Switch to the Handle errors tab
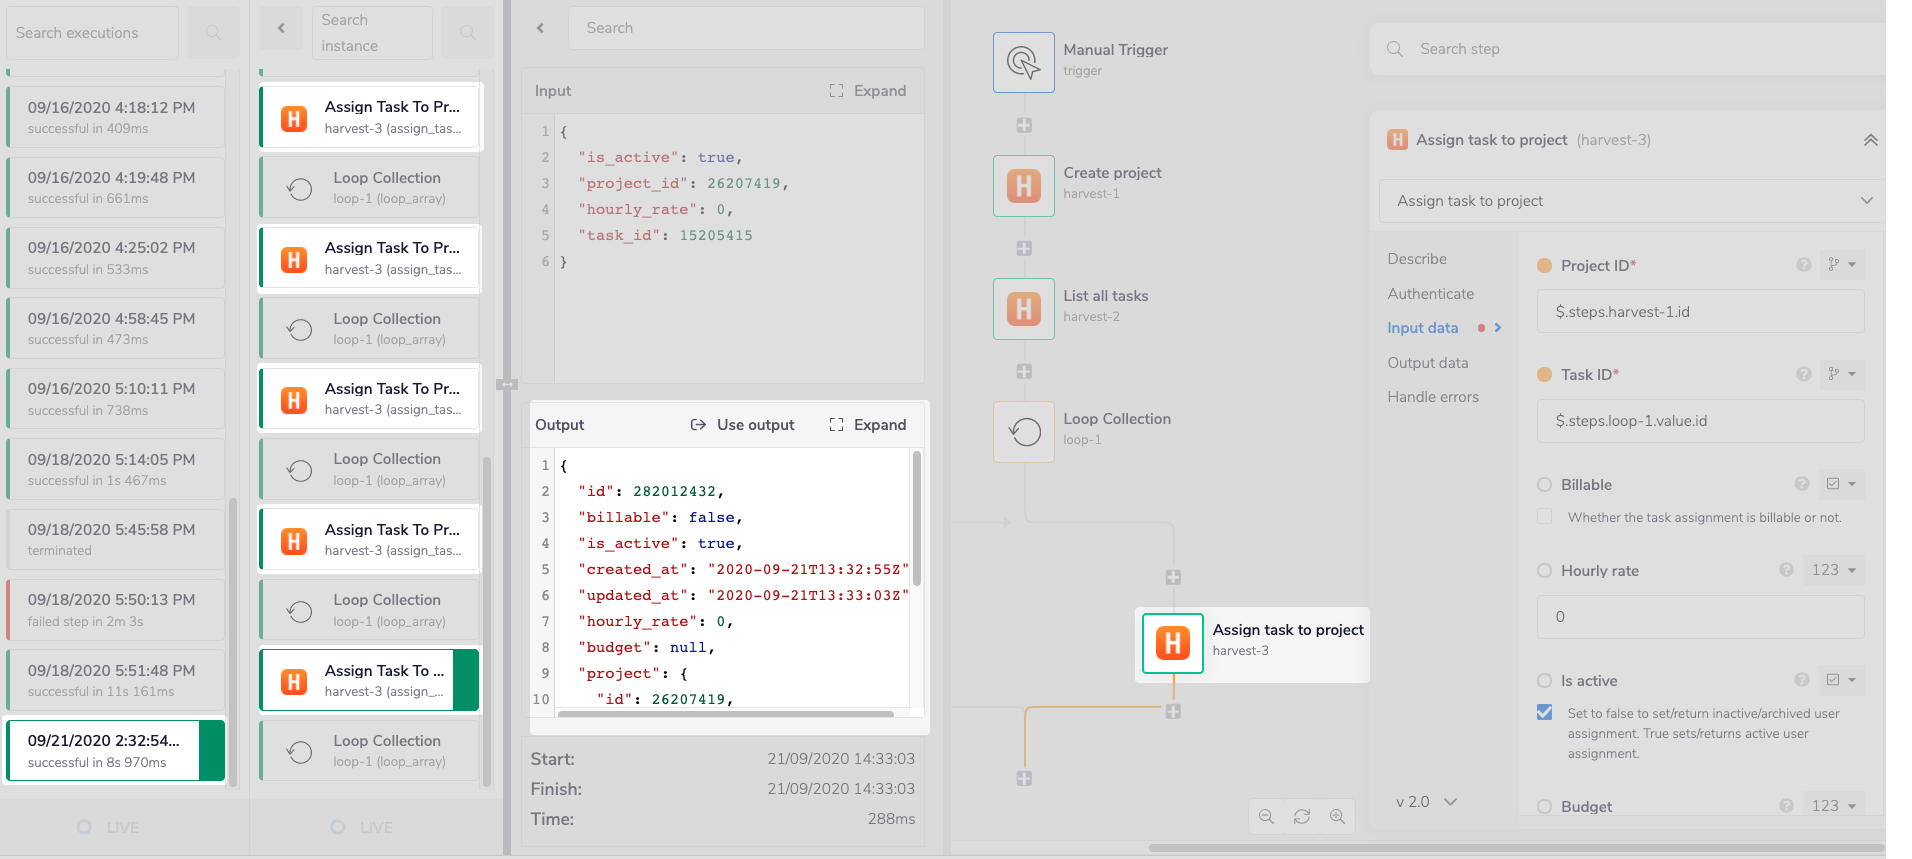Image resolution: width=1912 pixels, height=859 pixels. pyautogui.click(x=1432, y=397)
